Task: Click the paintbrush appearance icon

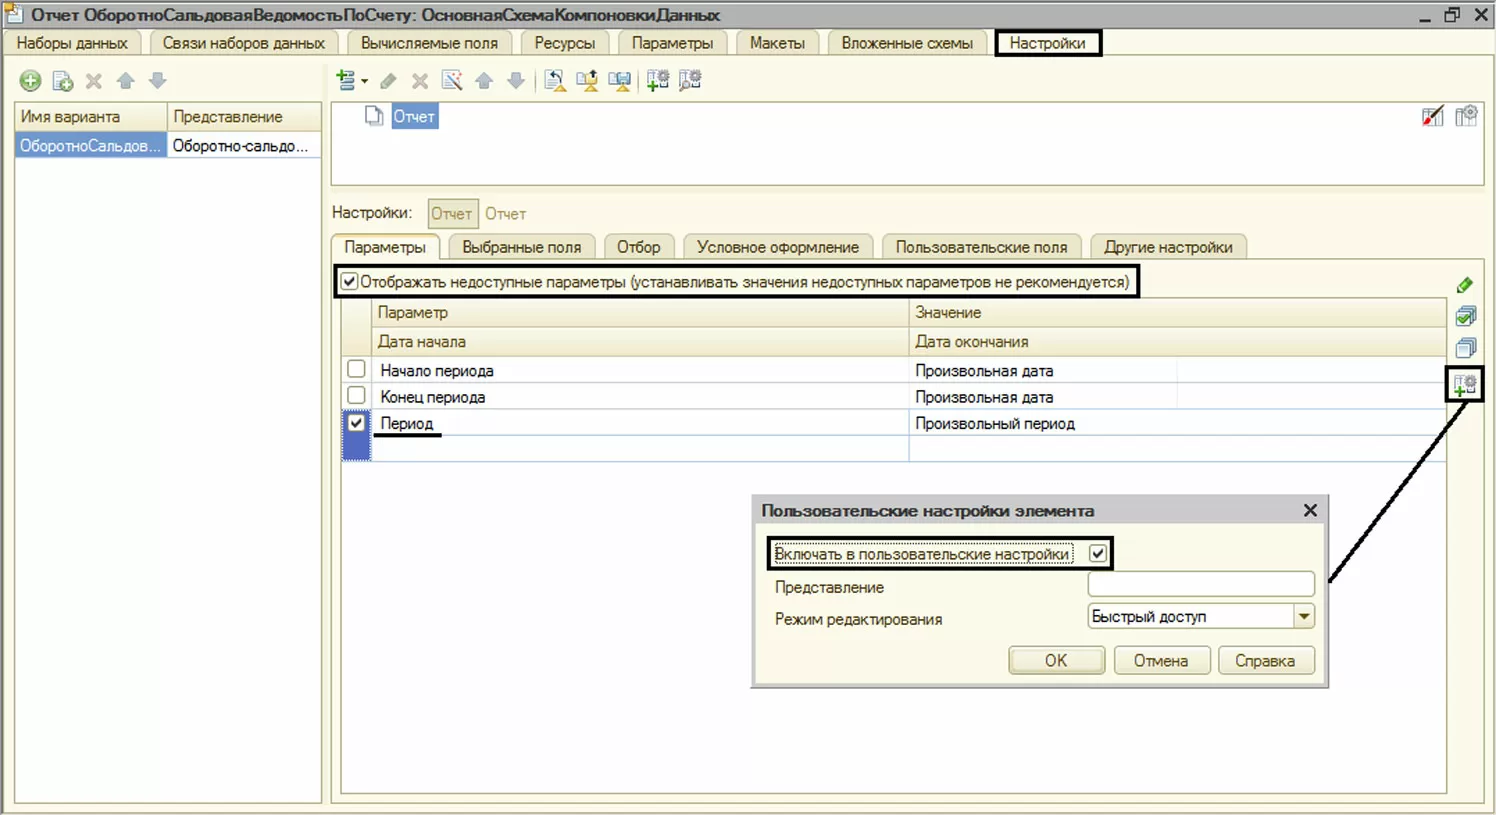Action: click(x=1432, y=117)
